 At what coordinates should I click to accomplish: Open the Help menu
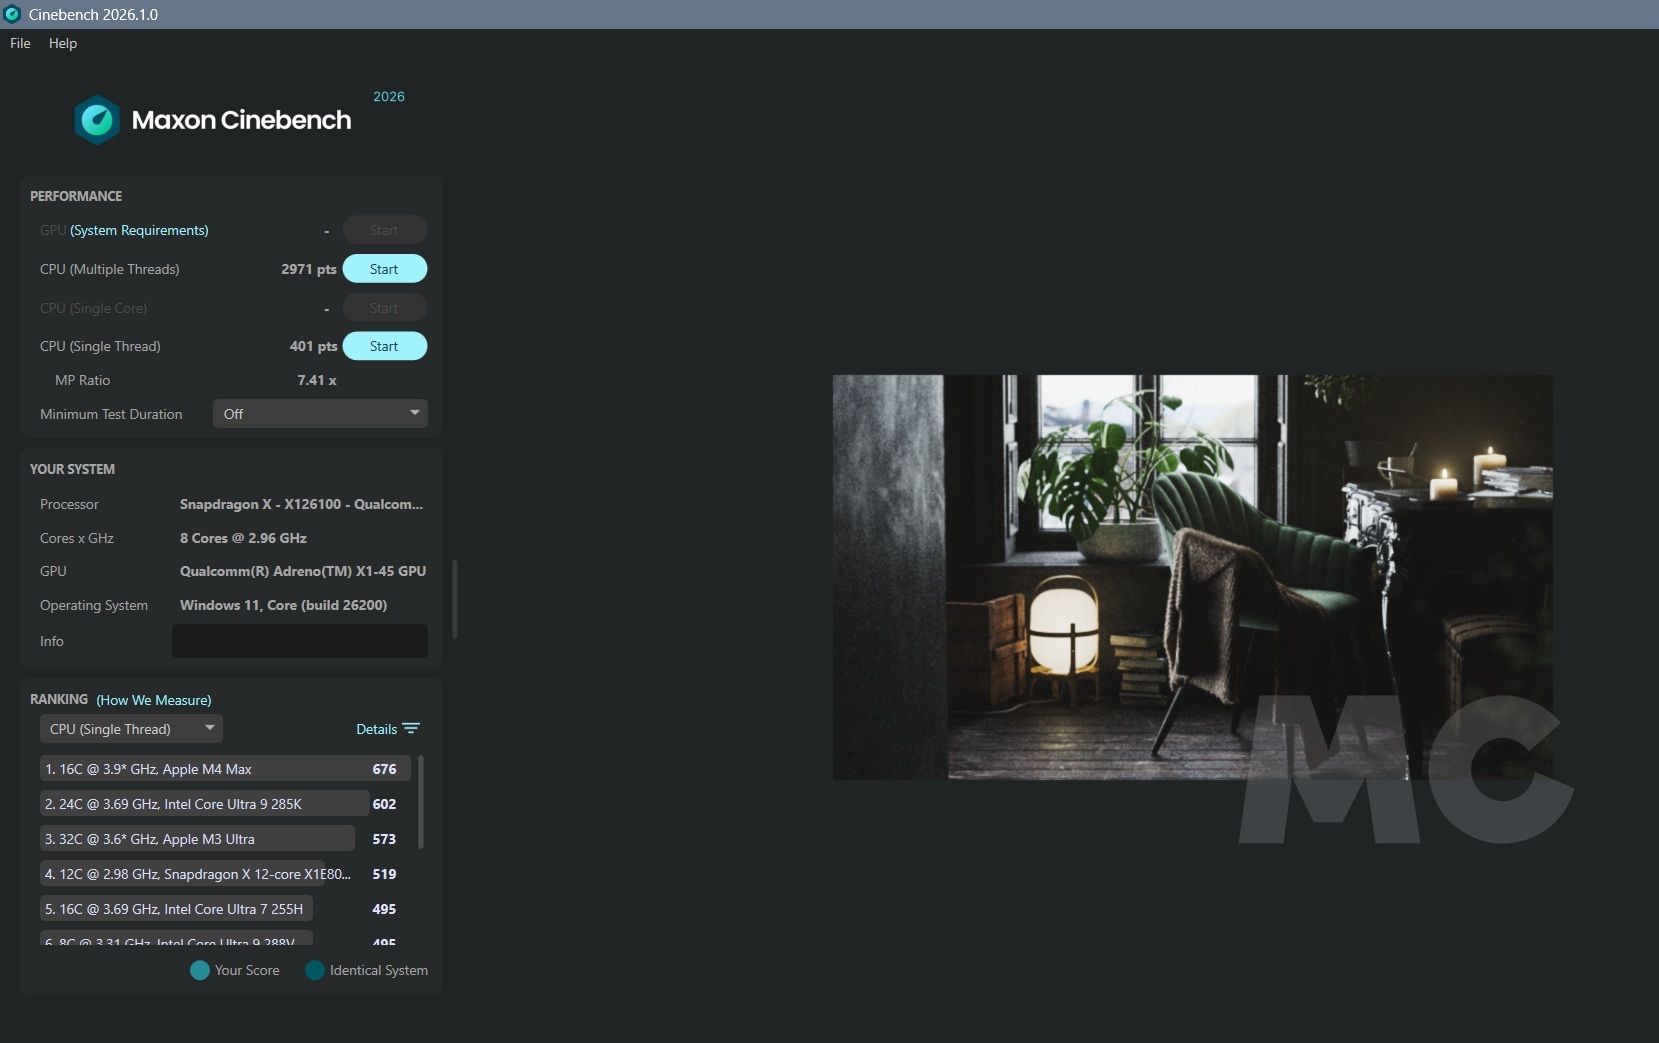point(63,43)
